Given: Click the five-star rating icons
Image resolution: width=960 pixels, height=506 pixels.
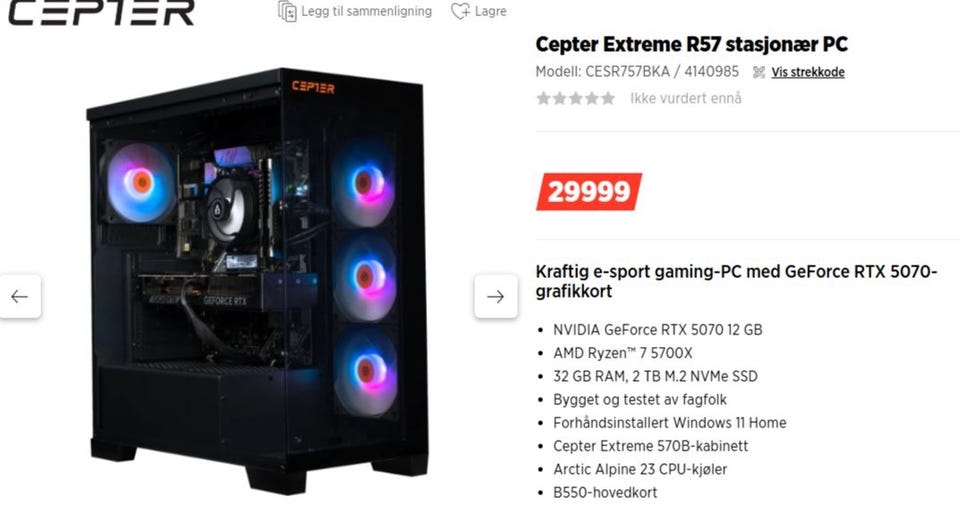Looking at the screenshot, I should coord(576,98).
